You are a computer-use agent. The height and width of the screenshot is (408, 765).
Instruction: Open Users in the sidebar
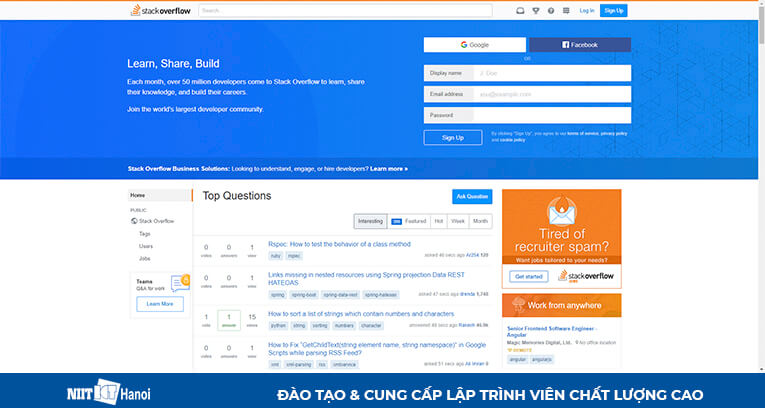tap(145, 246)
